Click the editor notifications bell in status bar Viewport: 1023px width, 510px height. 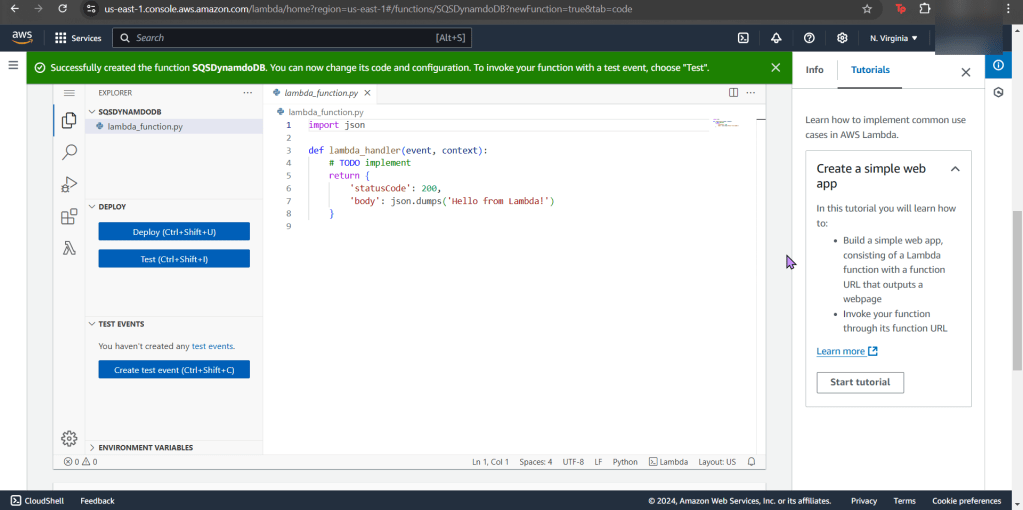751,462
